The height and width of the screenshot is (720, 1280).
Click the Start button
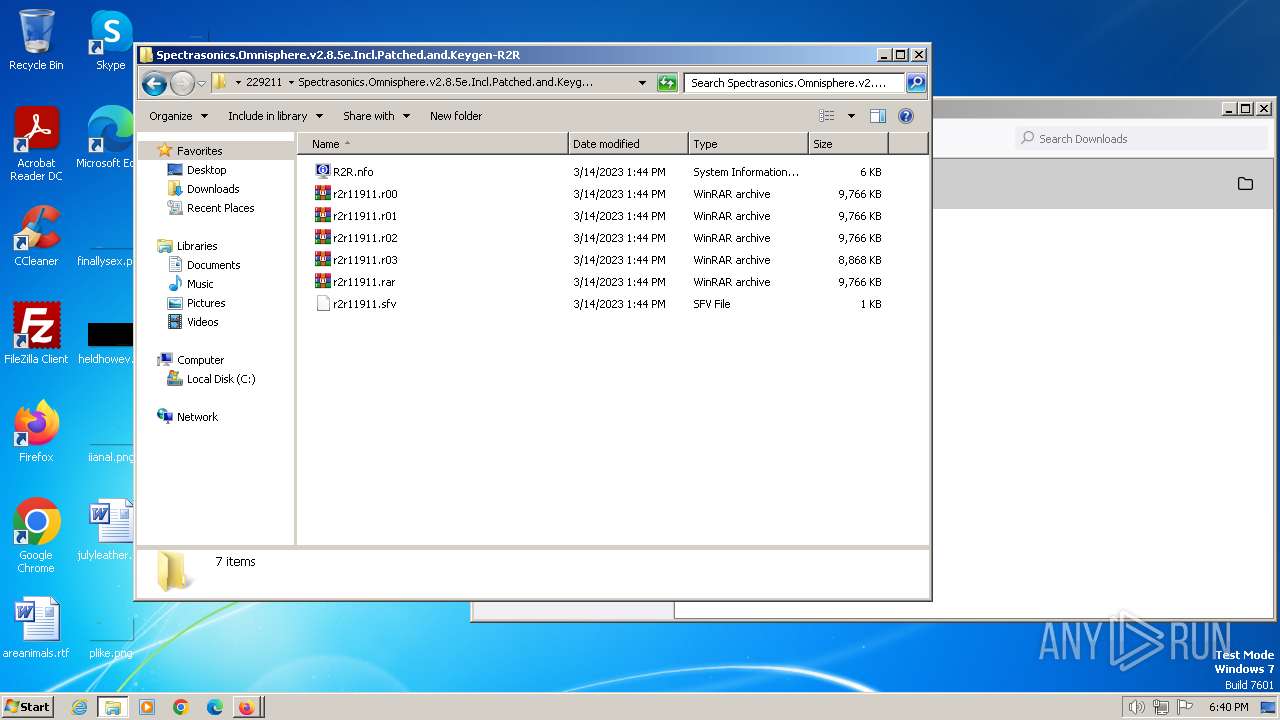click(27, 707)
